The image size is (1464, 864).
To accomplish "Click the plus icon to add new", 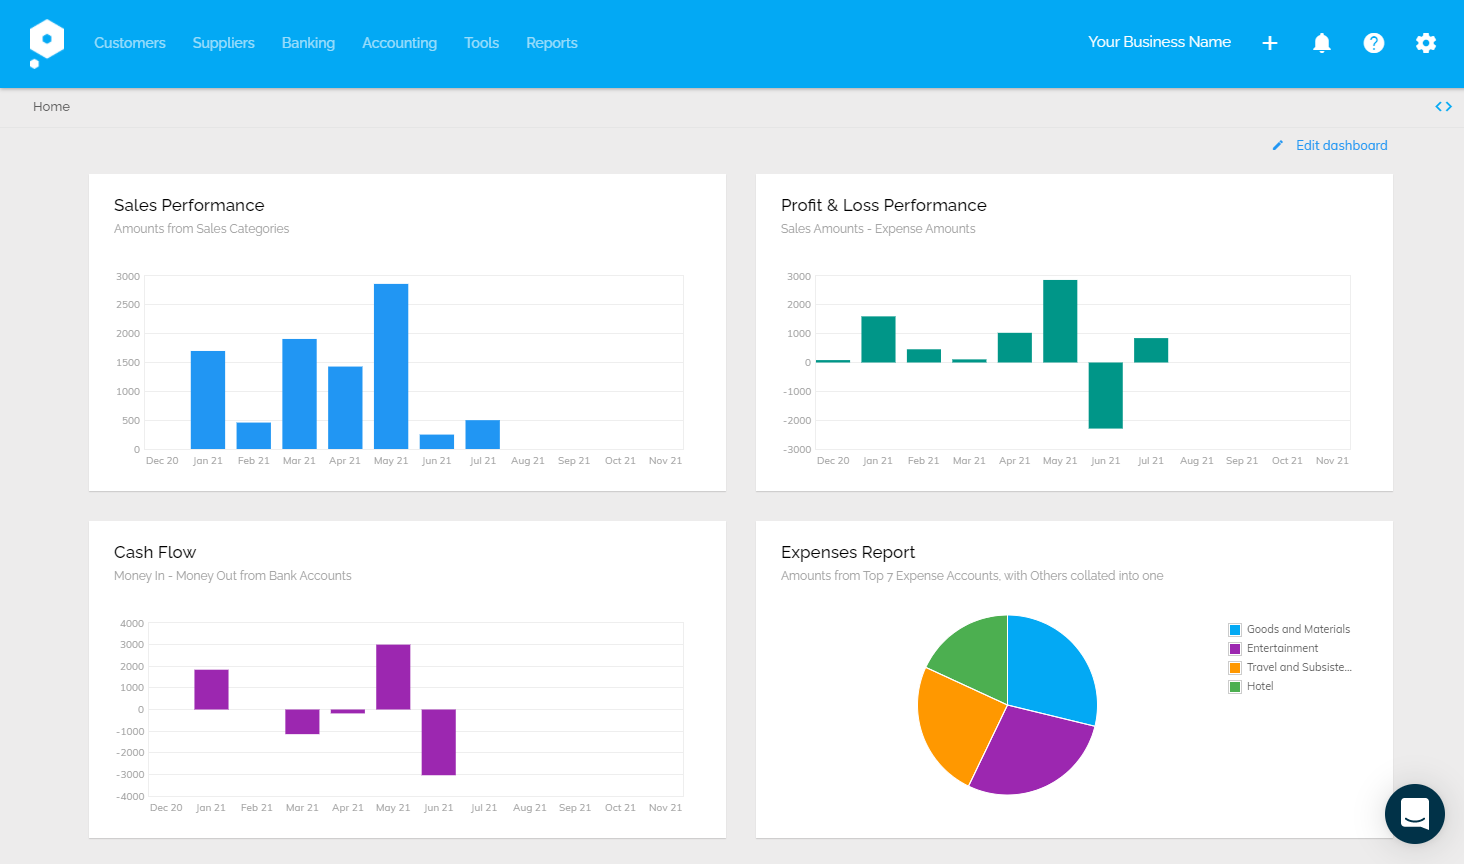I will click(1270, 43).
